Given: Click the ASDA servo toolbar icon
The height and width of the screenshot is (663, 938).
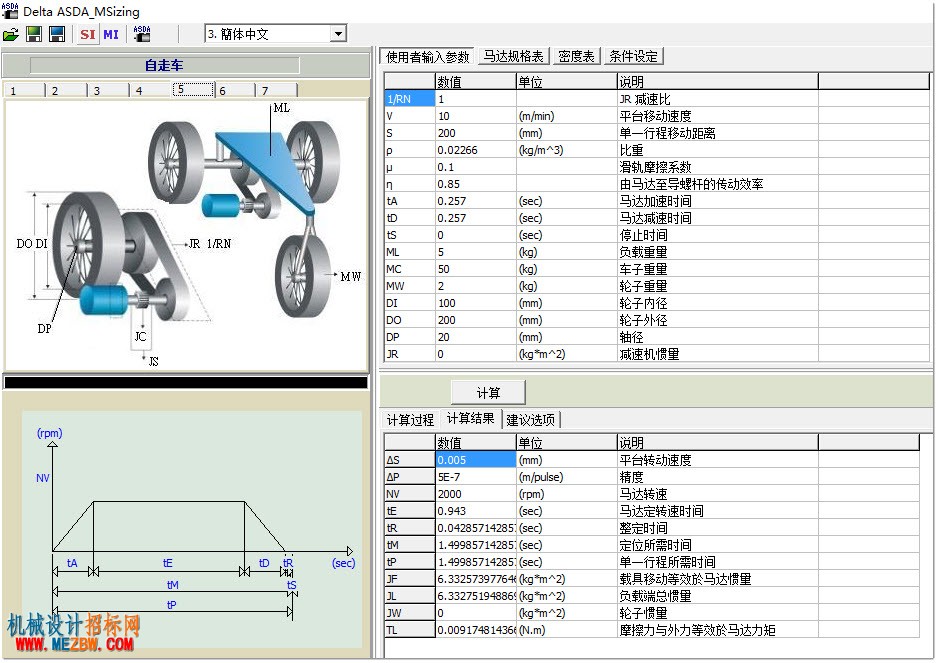Looking at the screenshot, I should (x=142, y=34).
